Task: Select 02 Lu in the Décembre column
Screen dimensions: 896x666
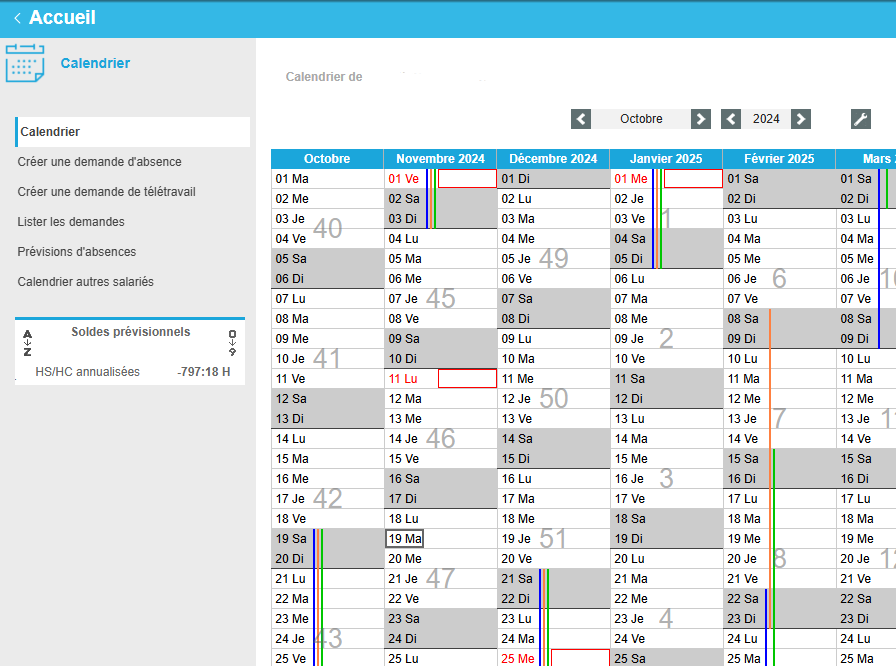Action: (x=553, y=199)
